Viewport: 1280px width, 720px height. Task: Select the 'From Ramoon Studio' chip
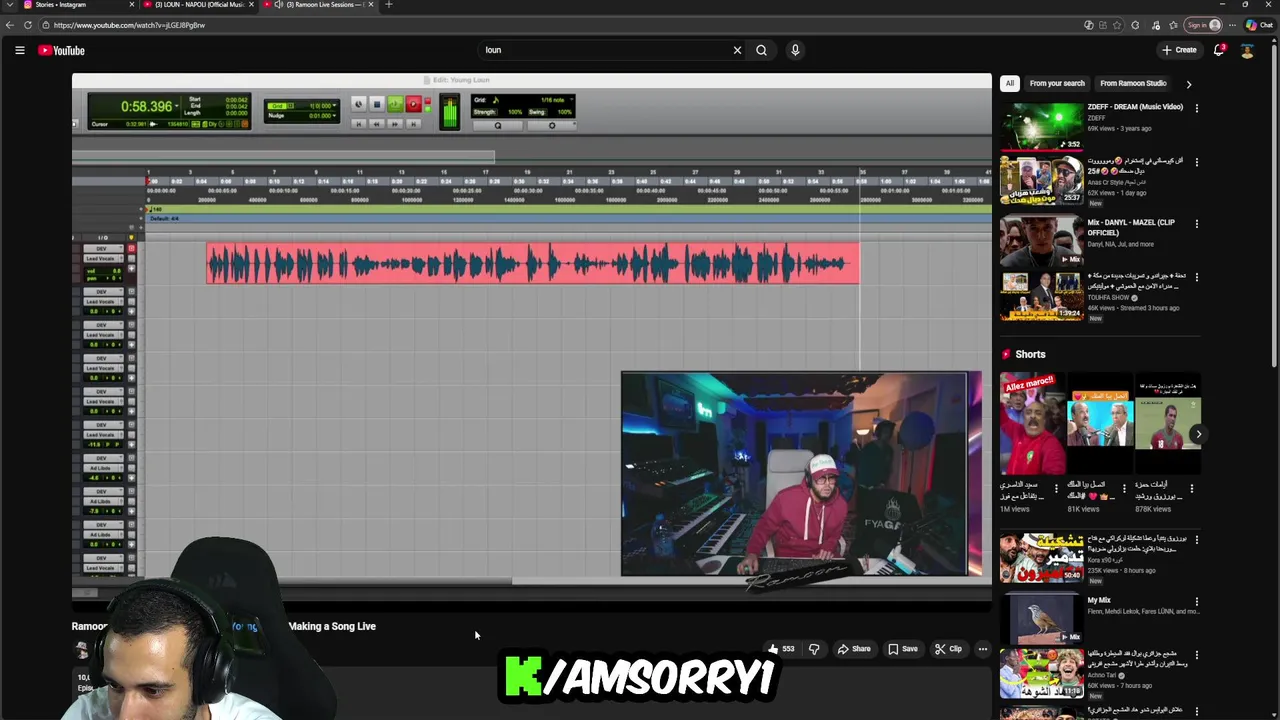point(1133,84)
